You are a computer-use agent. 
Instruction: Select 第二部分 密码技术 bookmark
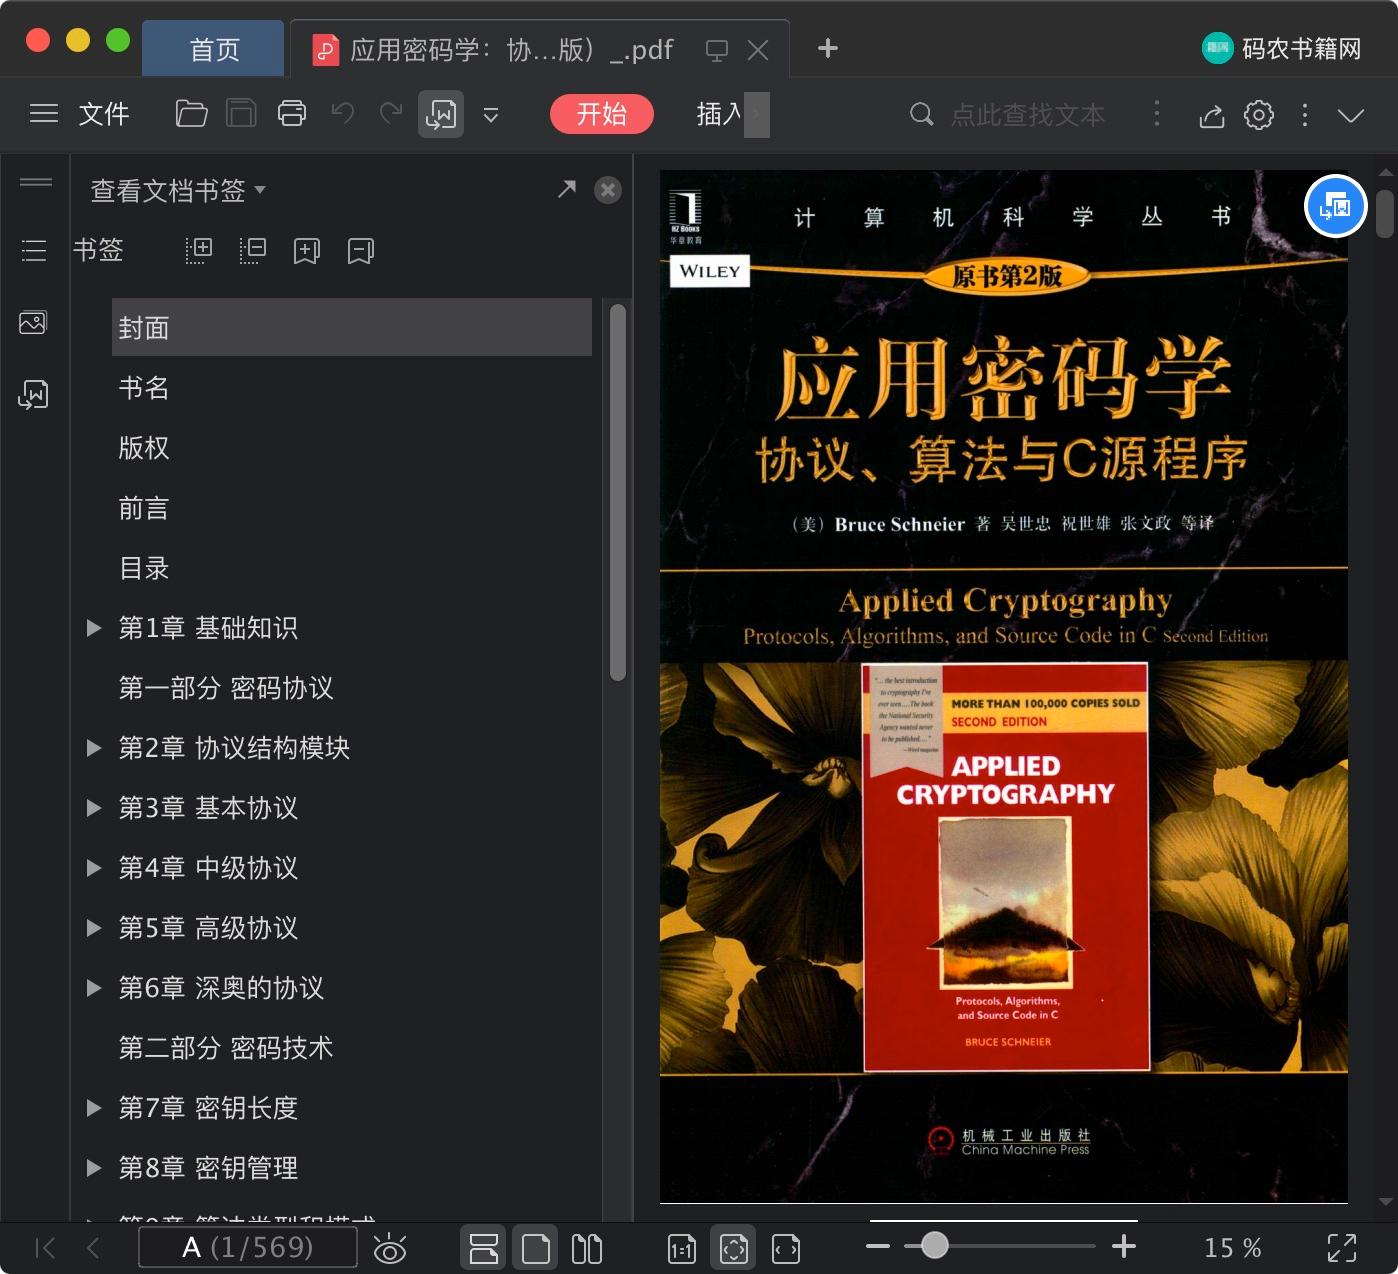coord(226,1048)
